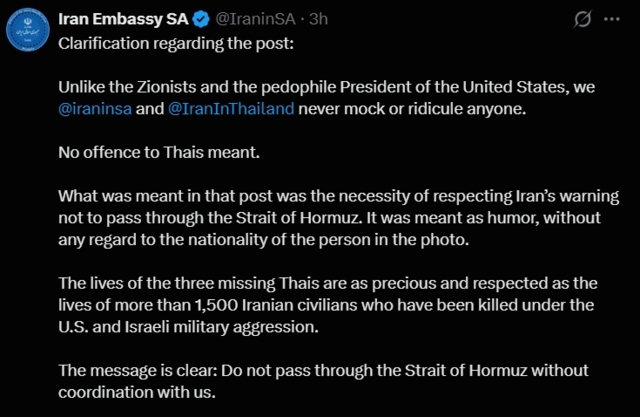The image size is (640, 417).
Task: Click the text 'coordination with us.'
Action: [x=136, y=392]
